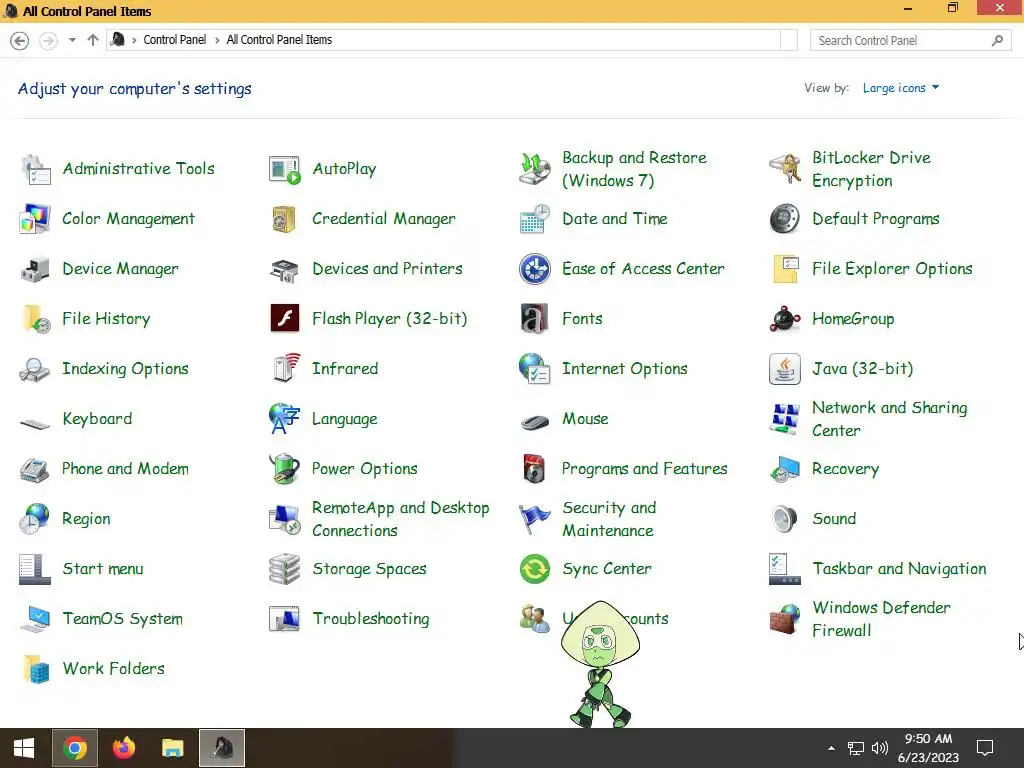
Task: Click the network tray icon
Action: (856, 748)
